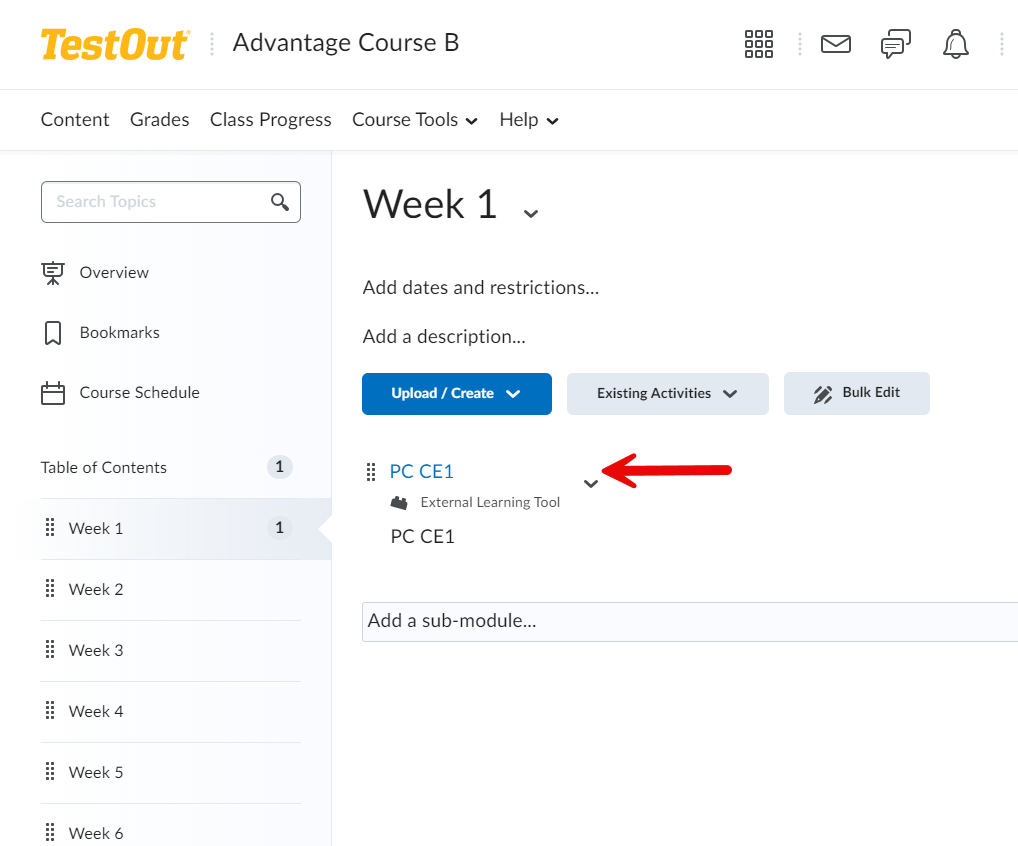Click the External Learning Tool icon
This screenshot has width=1018, height=846.
[399, 503]
